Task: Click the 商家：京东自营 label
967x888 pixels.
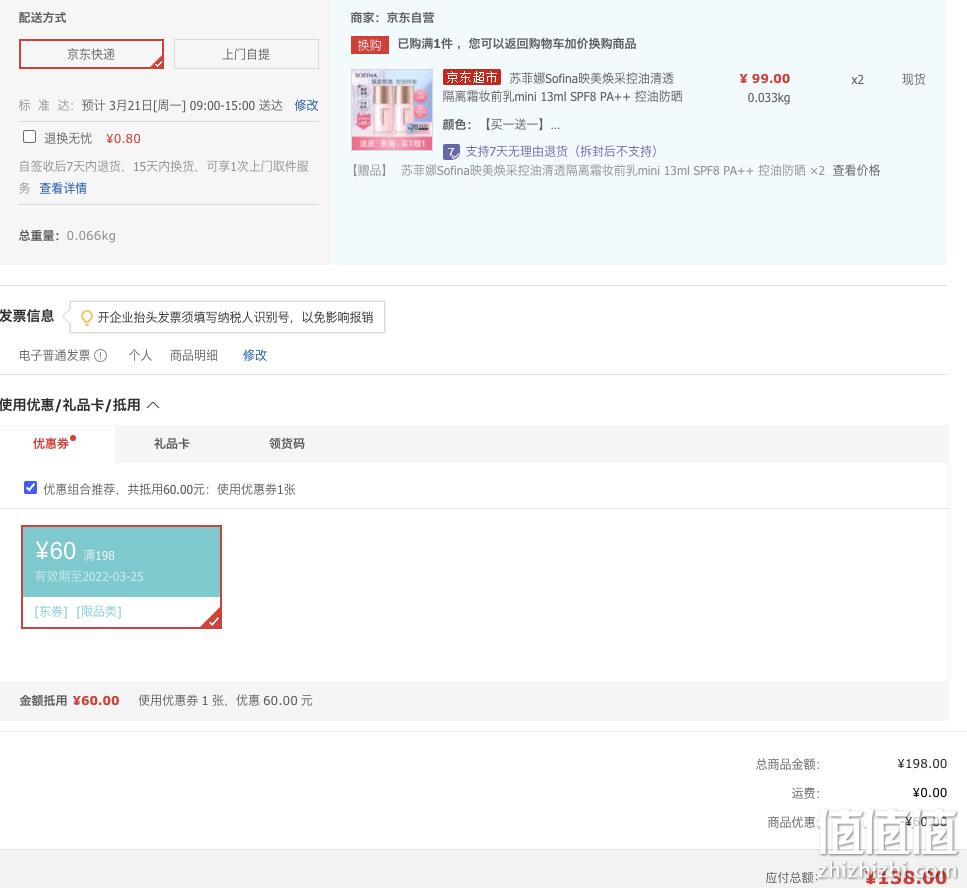Action: pos(392,18)
